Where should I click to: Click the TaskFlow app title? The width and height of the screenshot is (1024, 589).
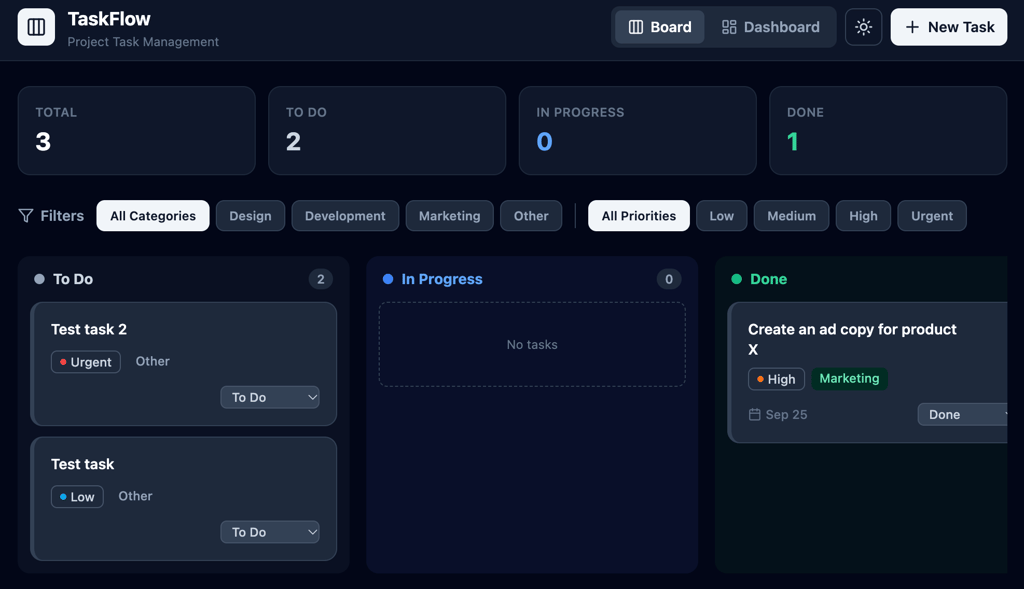(x=109, y=19)
